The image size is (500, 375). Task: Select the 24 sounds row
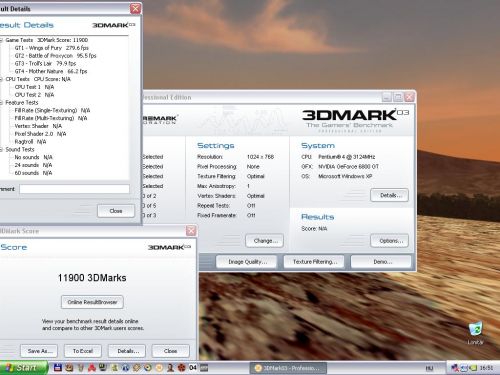pos(33,165)
